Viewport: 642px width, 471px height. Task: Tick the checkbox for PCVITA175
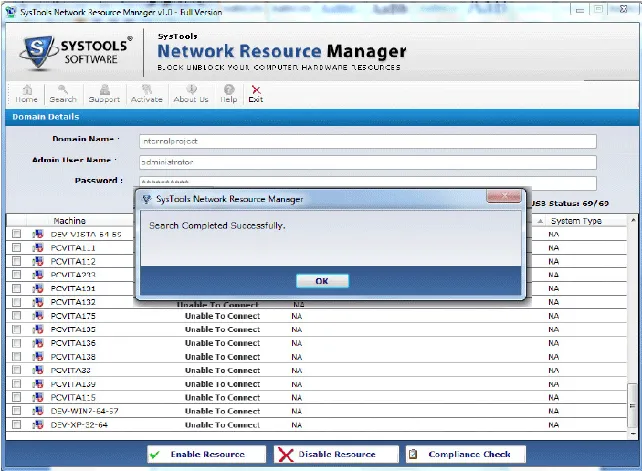click(x=16, y=316)
